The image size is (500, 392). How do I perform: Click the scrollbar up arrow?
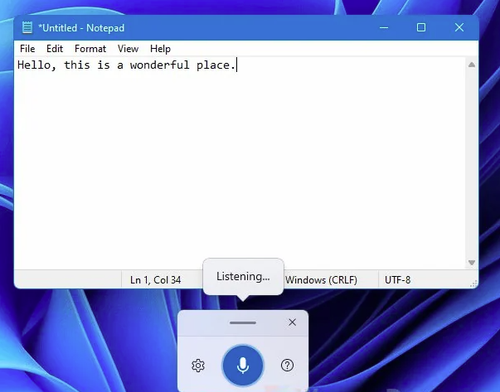coord(471,65)
